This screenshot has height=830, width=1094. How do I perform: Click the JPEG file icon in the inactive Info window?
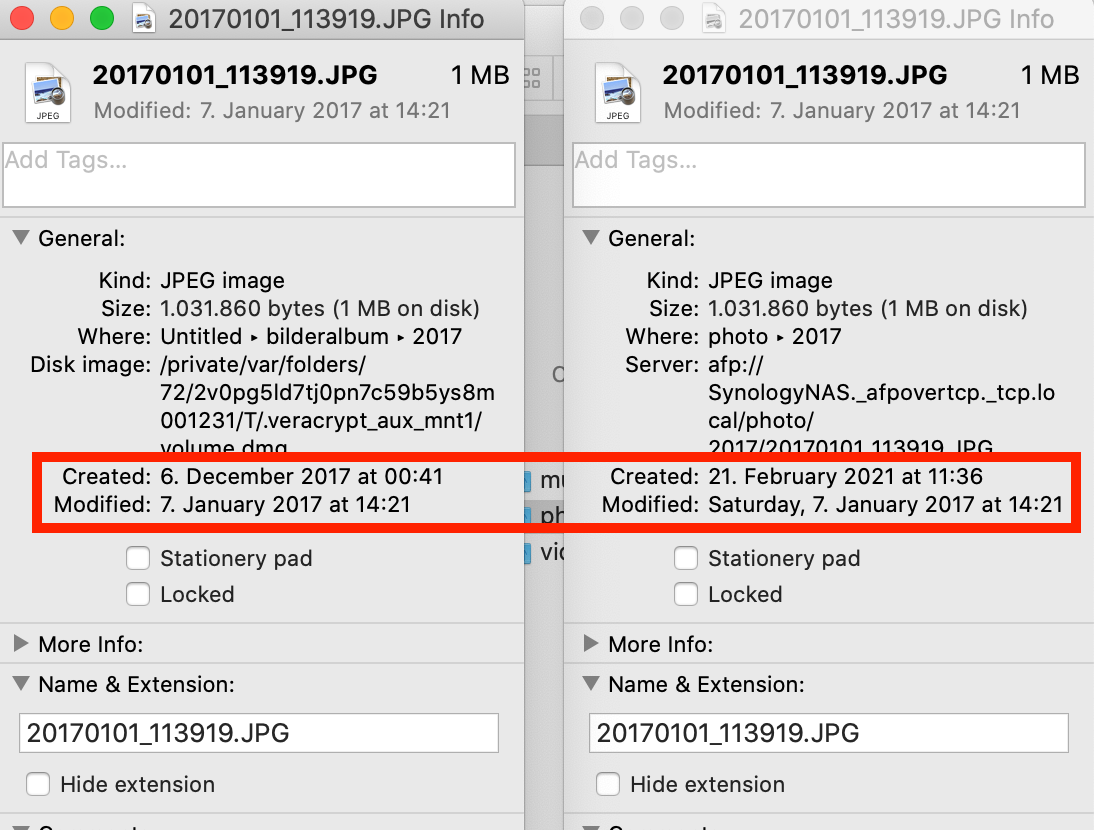point(617,93)
